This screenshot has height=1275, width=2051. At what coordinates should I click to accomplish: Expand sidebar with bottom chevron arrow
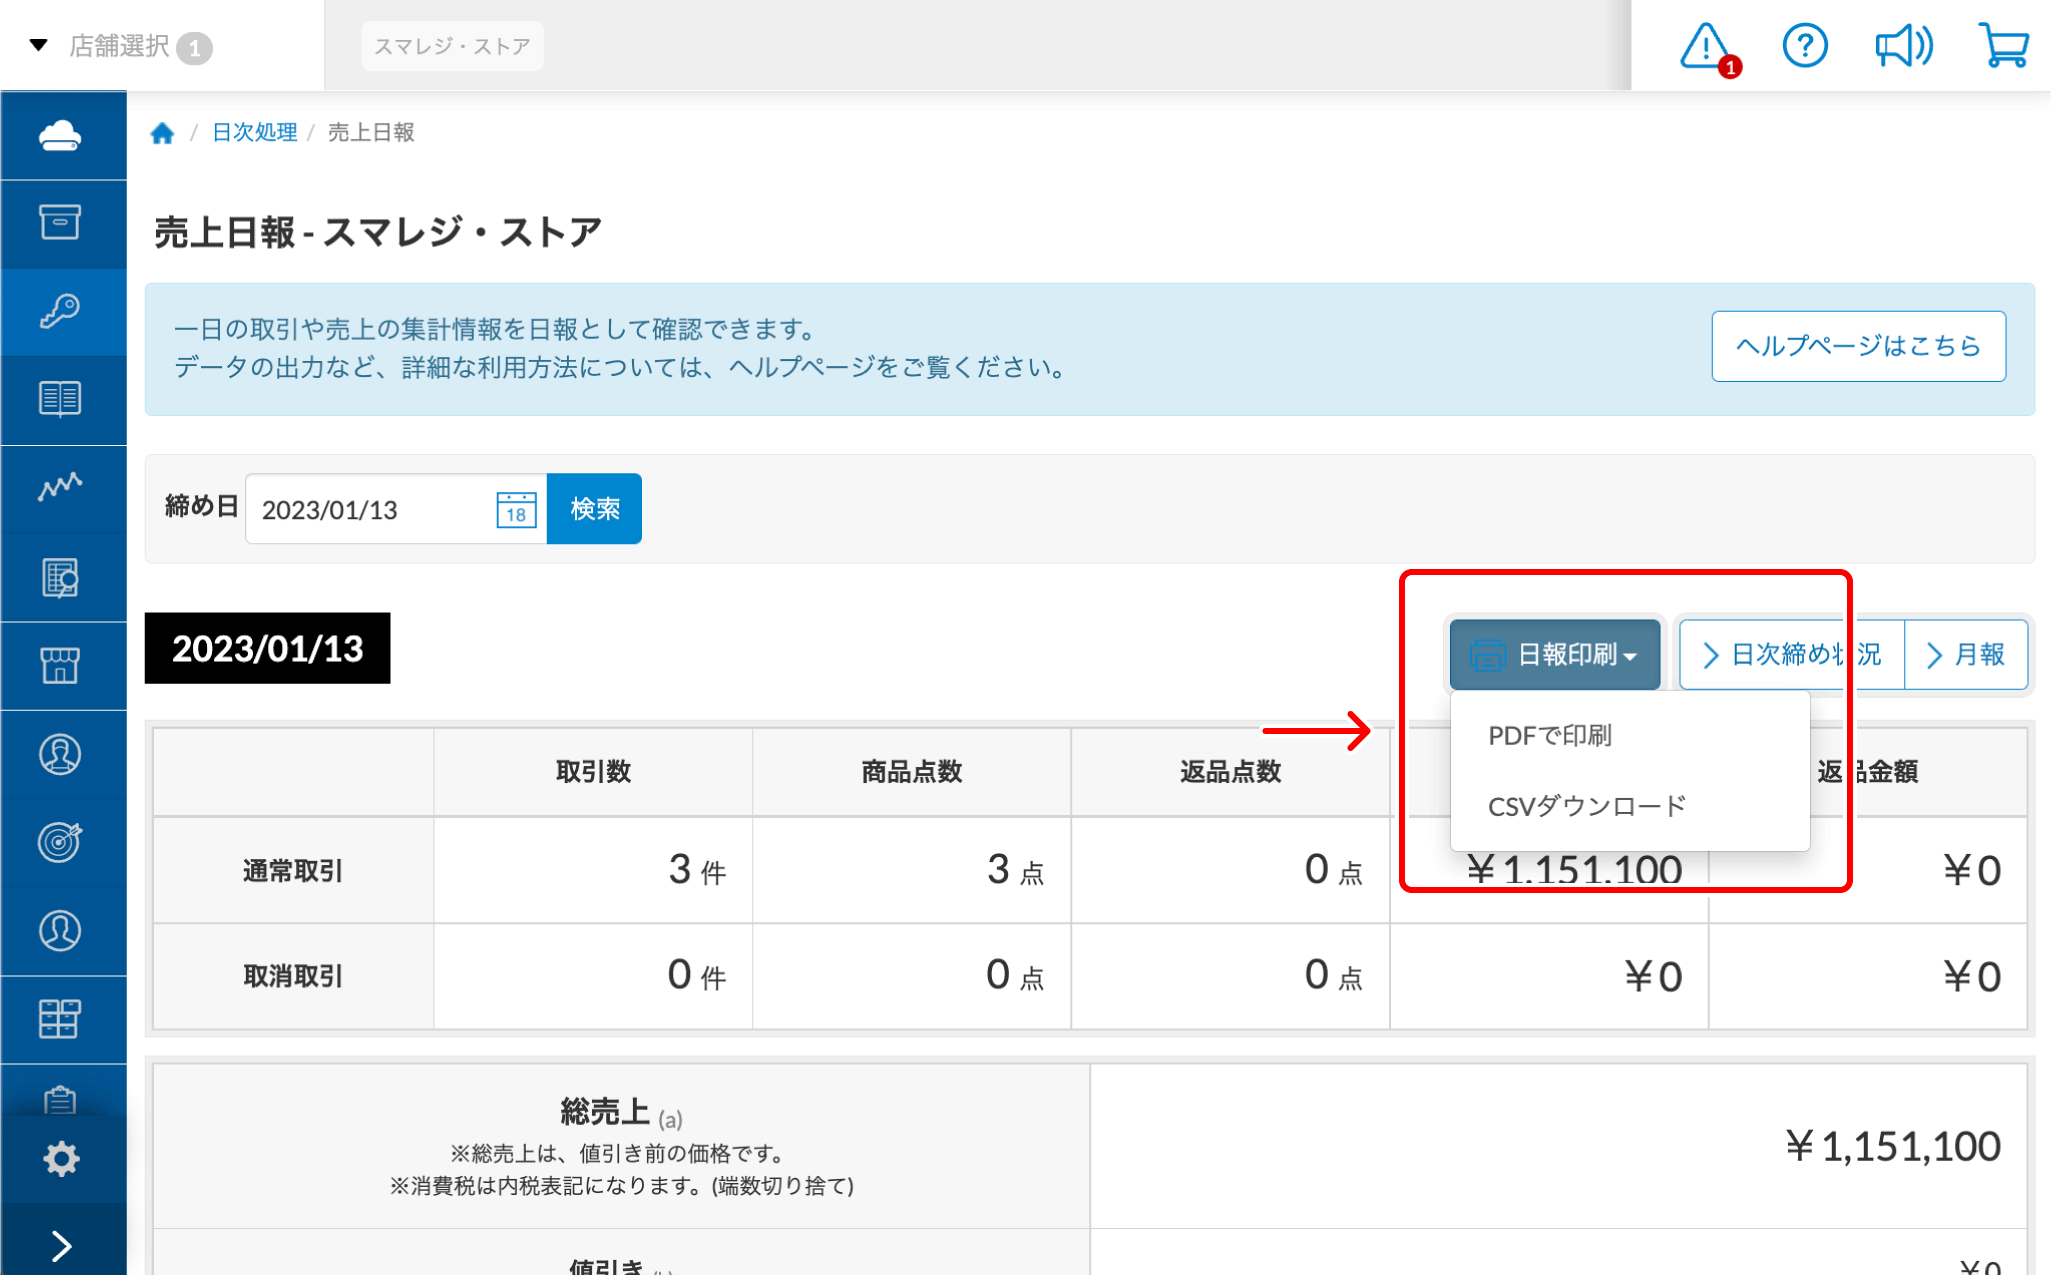pyautogui.click(x=61, y=1246)
